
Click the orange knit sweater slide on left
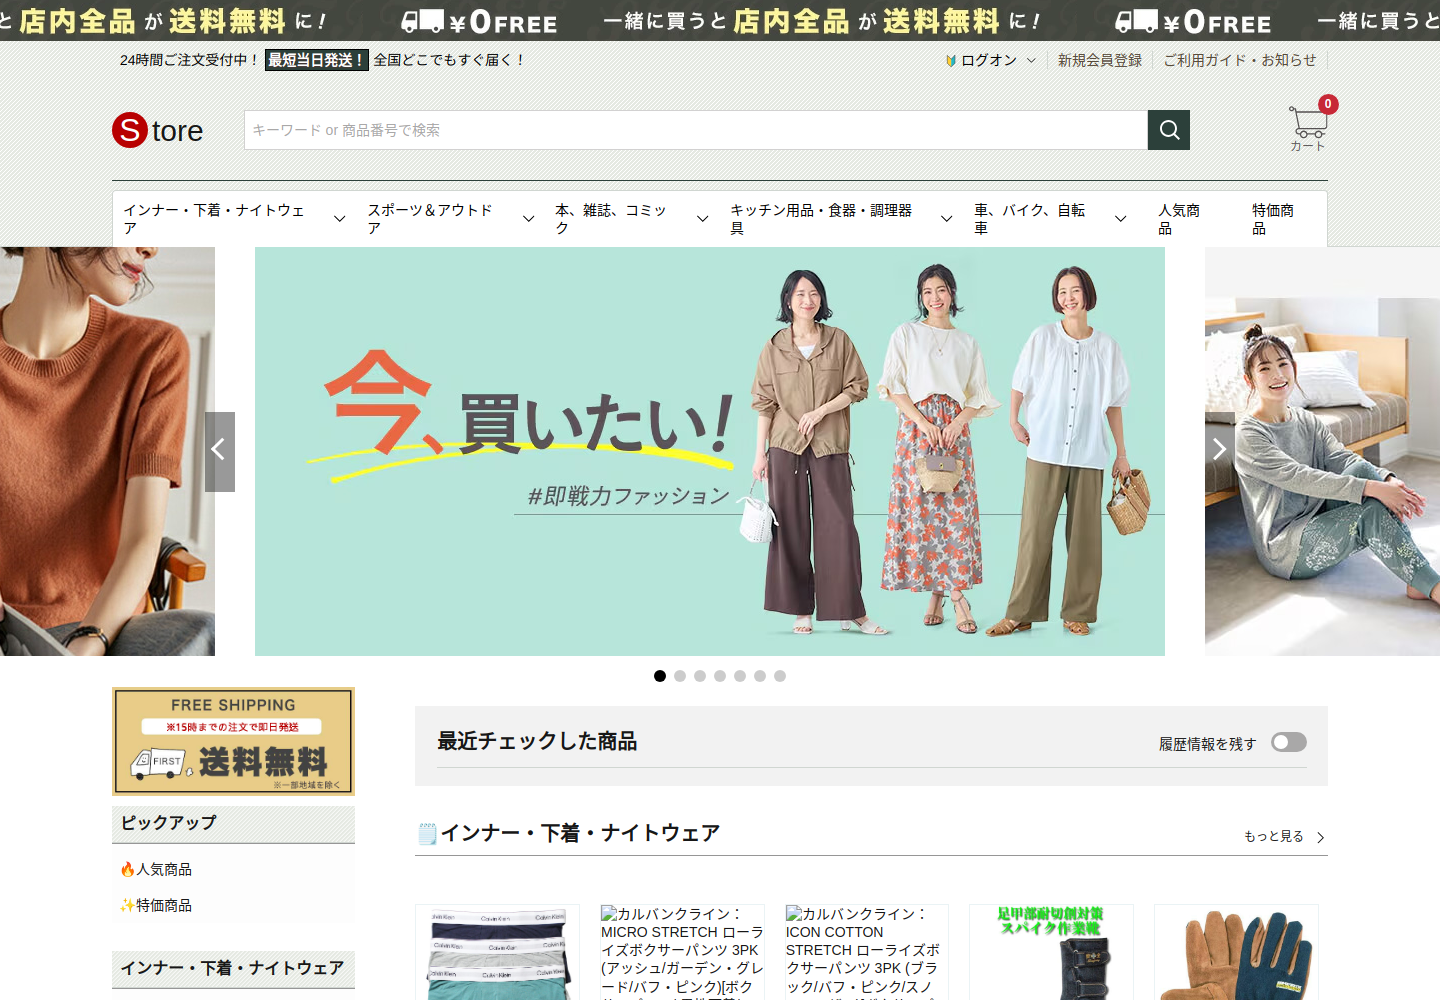tap(107, 451)
